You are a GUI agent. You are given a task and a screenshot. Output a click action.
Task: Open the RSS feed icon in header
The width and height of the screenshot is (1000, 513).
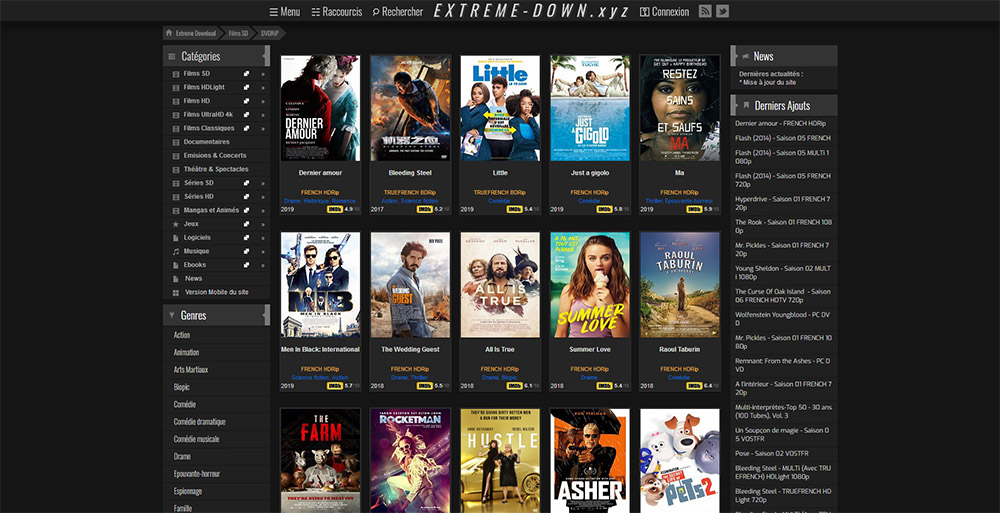(705, 11)
